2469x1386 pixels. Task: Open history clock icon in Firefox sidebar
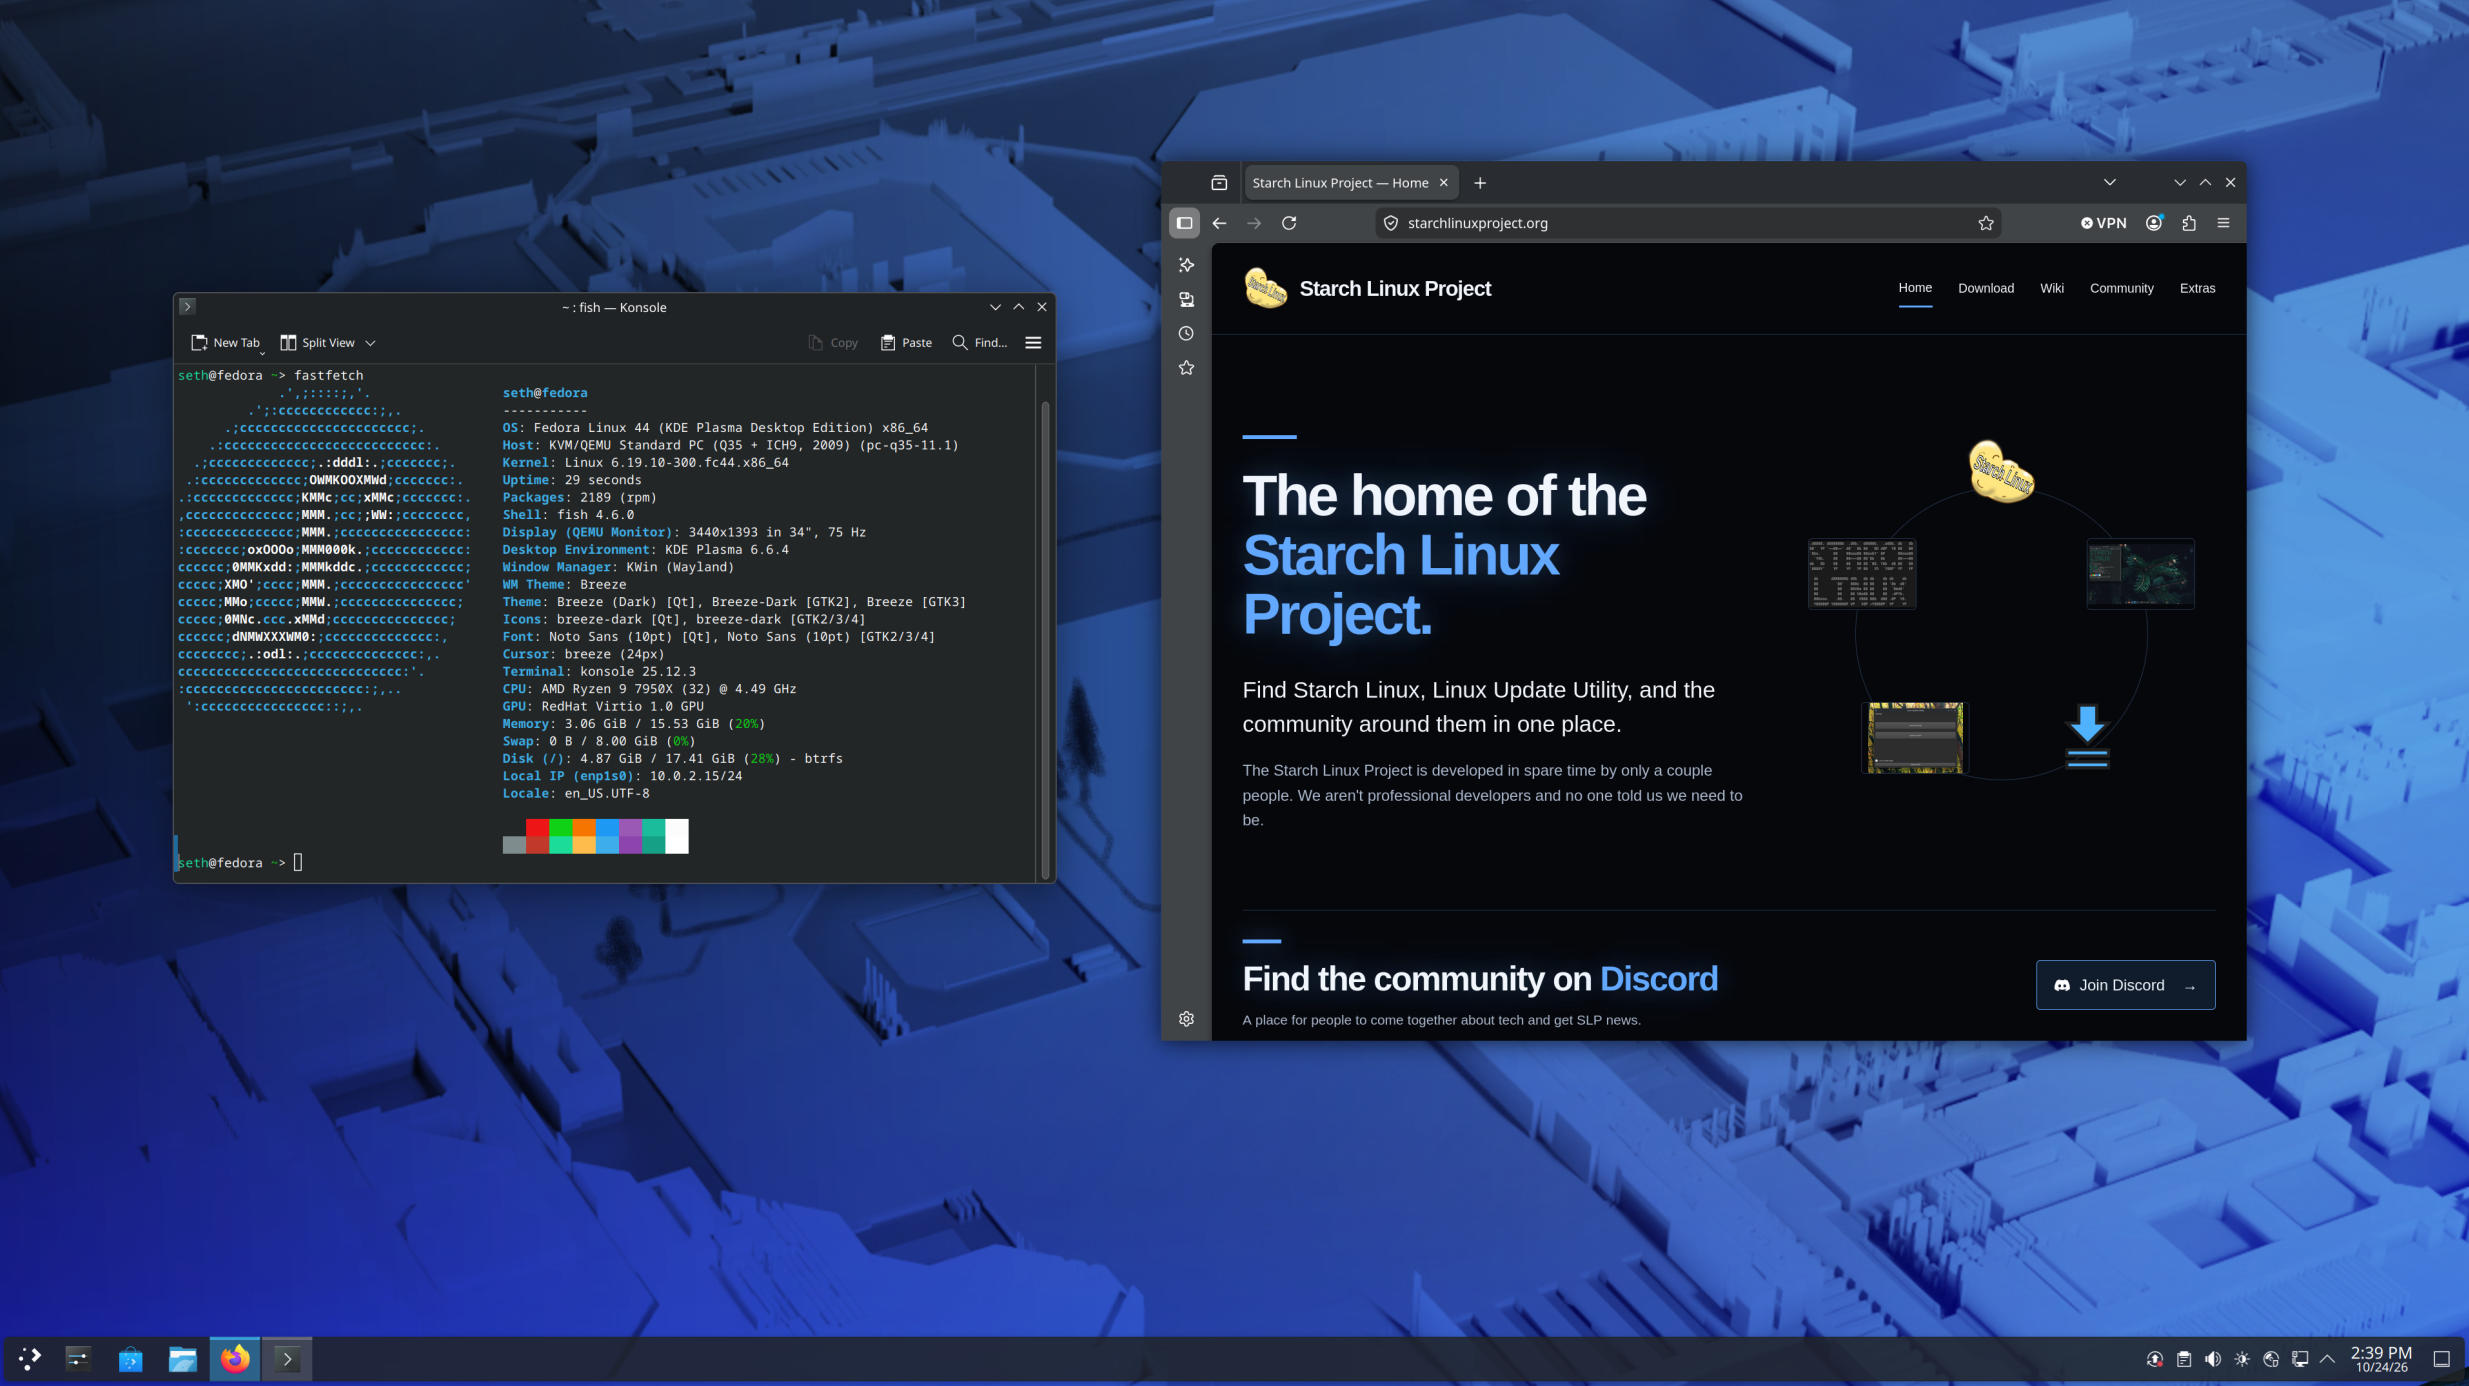(1186, 333)
